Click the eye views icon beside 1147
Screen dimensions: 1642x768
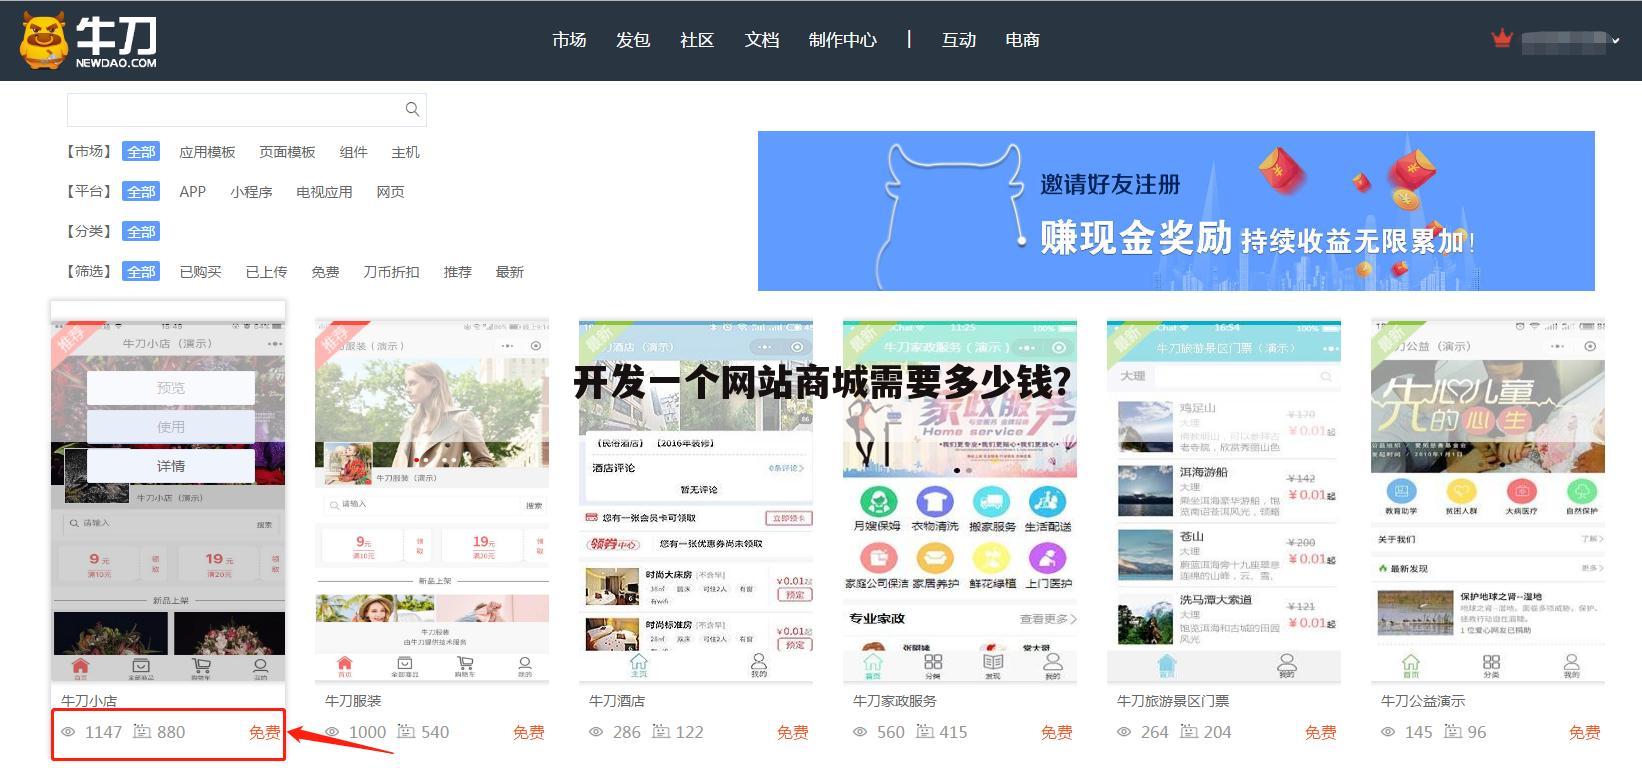coord(68,732)
